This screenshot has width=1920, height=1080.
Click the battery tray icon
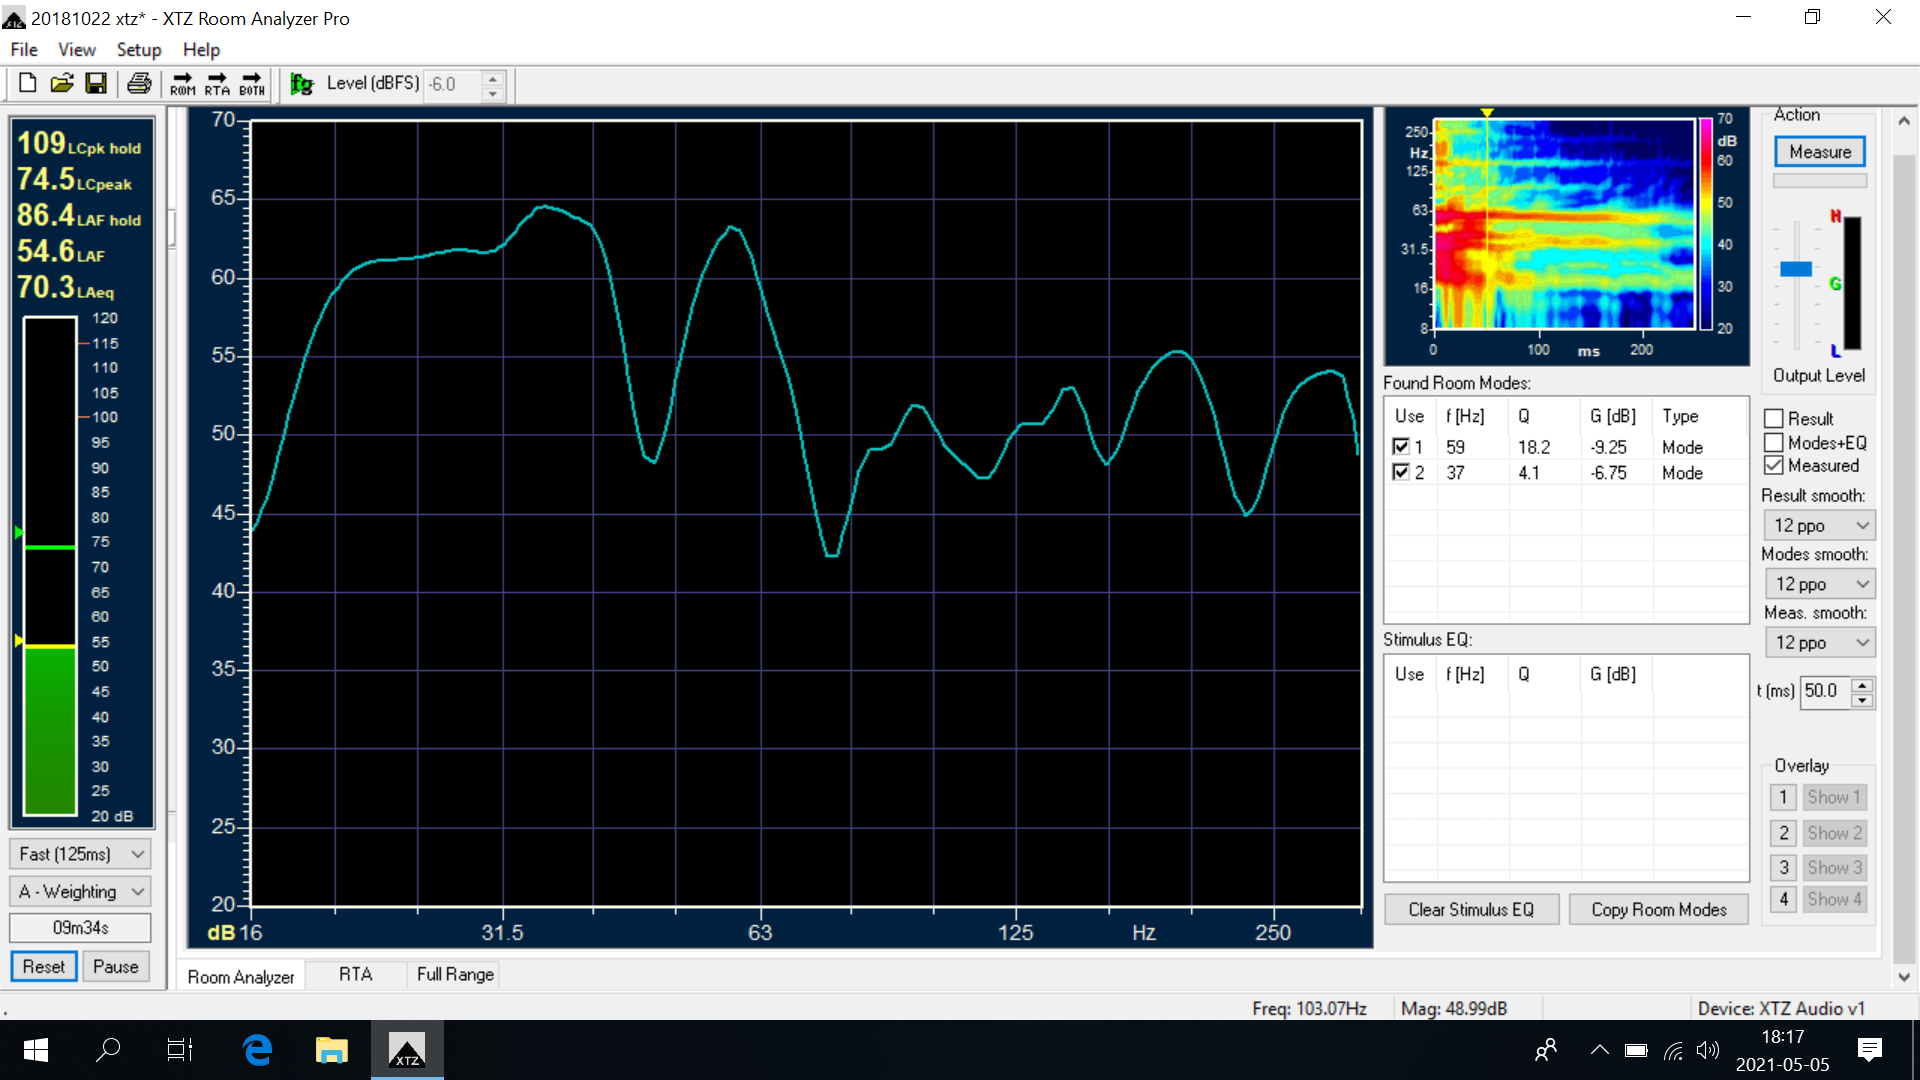(x=1636, y=1050)
